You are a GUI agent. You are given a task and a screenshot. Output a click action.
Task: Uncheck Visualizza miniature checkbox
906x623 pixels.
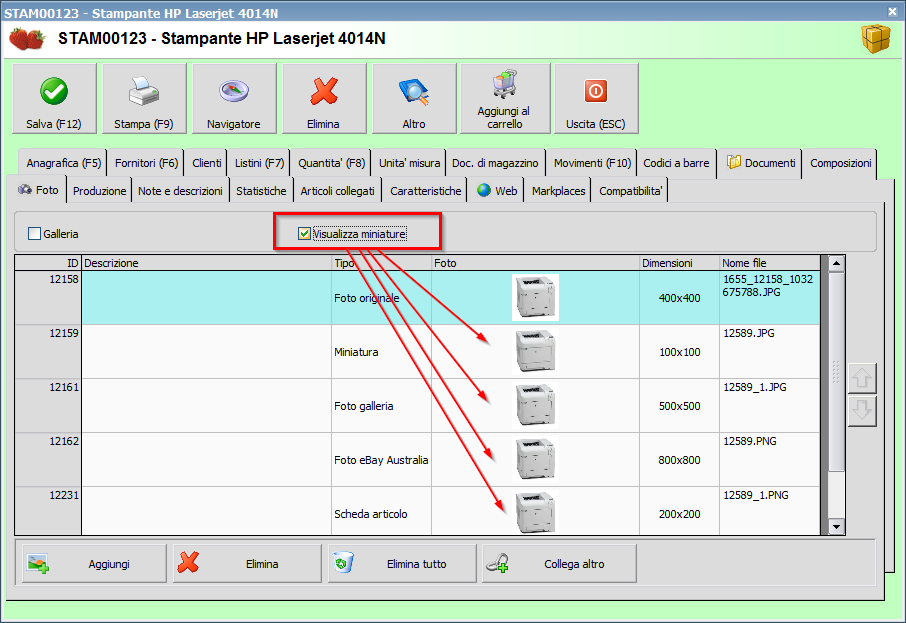[305, 233]
